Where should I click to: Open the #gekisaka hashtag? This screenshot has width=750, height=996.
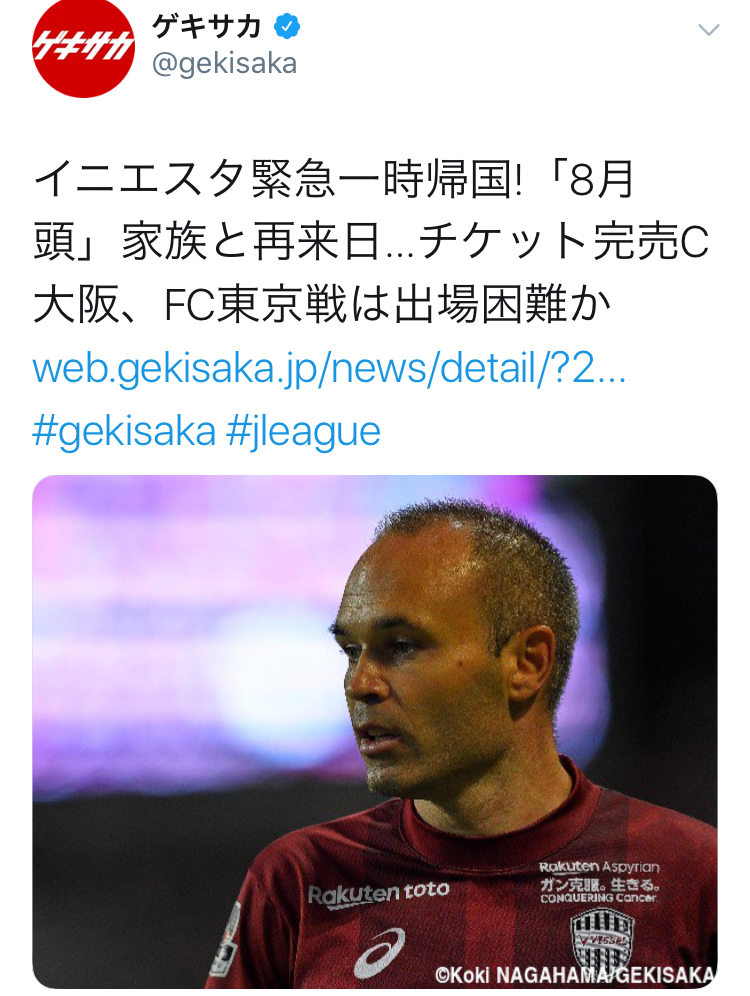point(124,431)
